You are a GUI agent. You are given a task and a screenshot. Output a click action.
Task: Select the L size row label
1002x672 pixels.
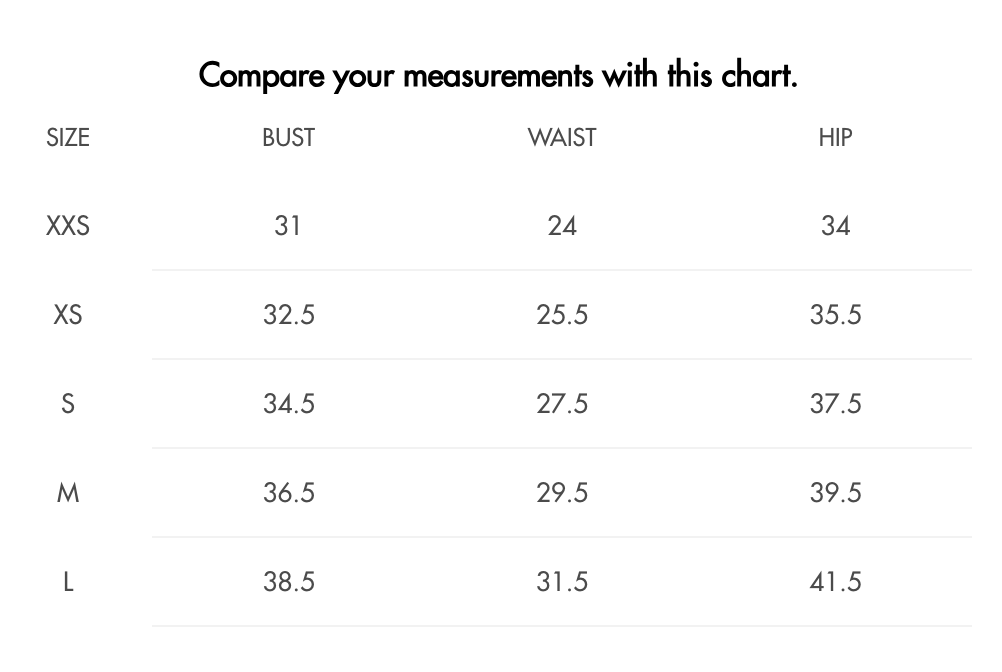pyautogui.click(x=68, y=581)
